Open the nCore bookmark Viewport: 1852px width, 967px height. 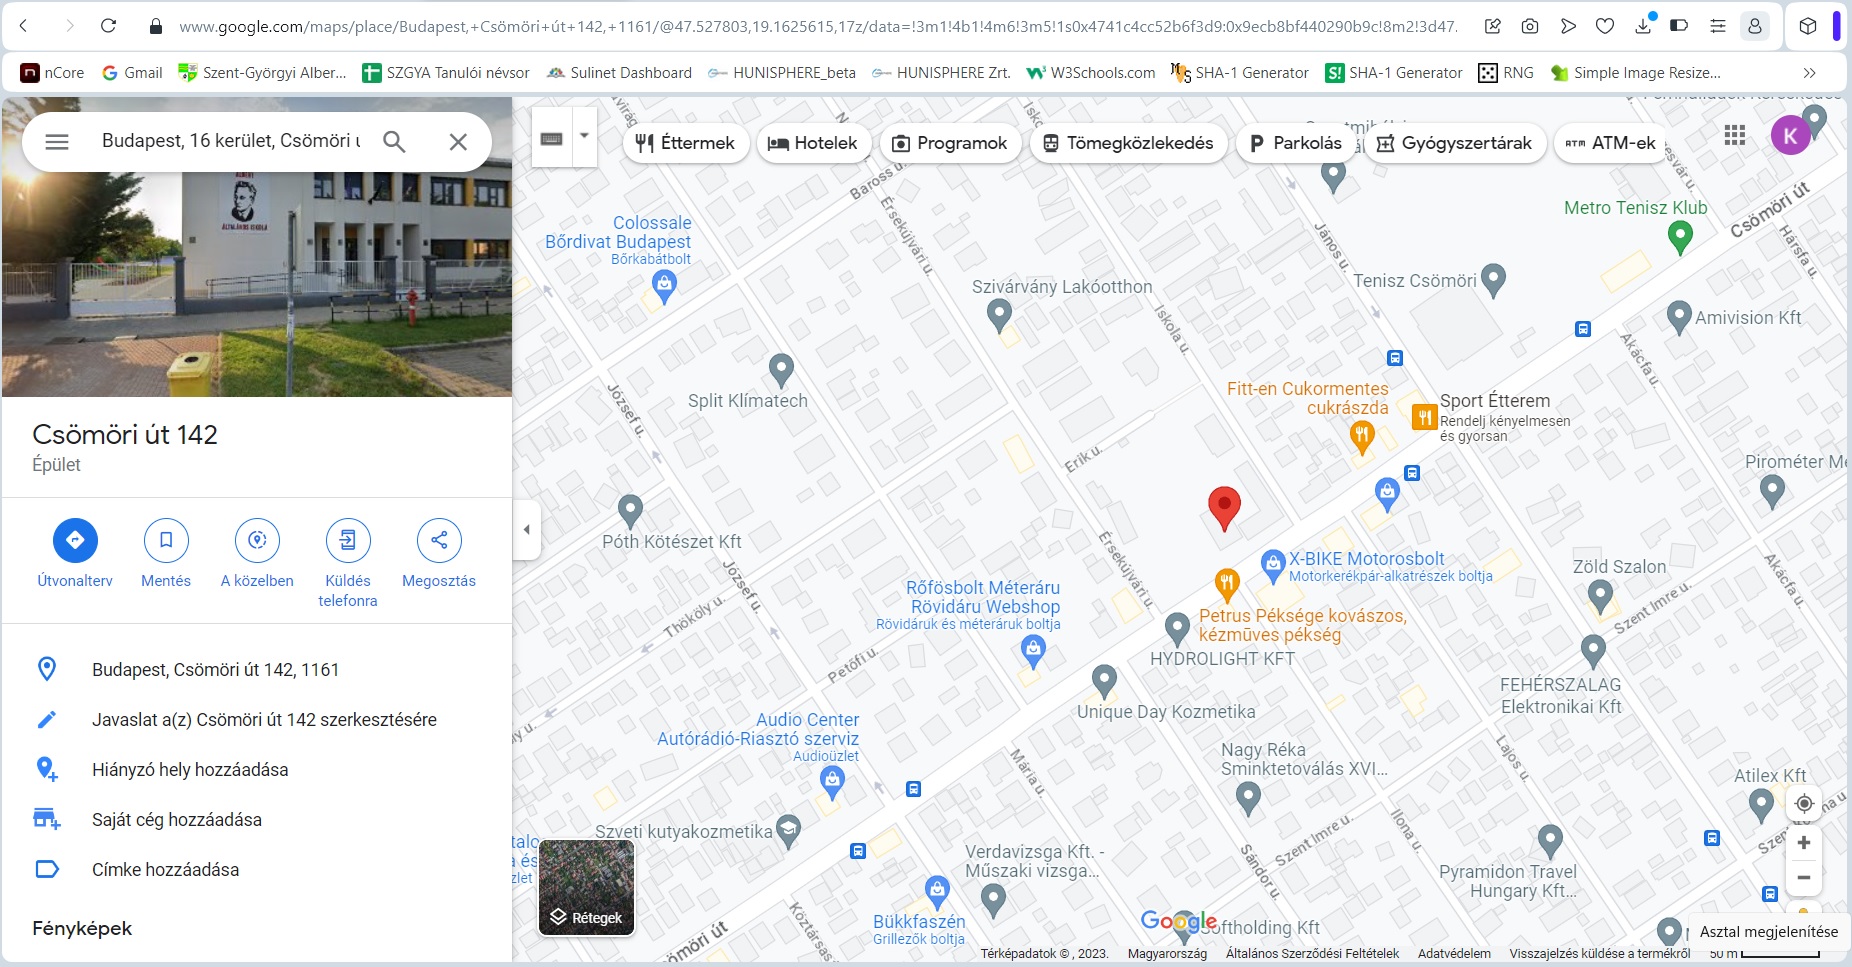click(53, 73)
